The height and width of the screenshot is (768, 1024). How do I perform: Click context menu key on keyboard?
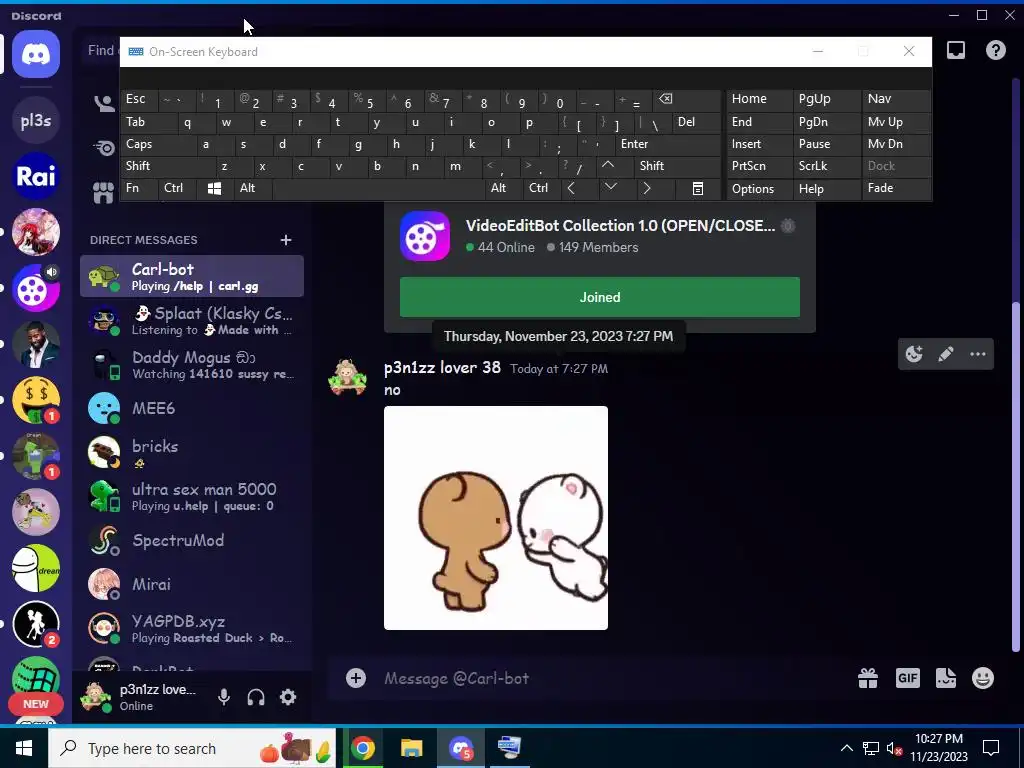point(697,188)
